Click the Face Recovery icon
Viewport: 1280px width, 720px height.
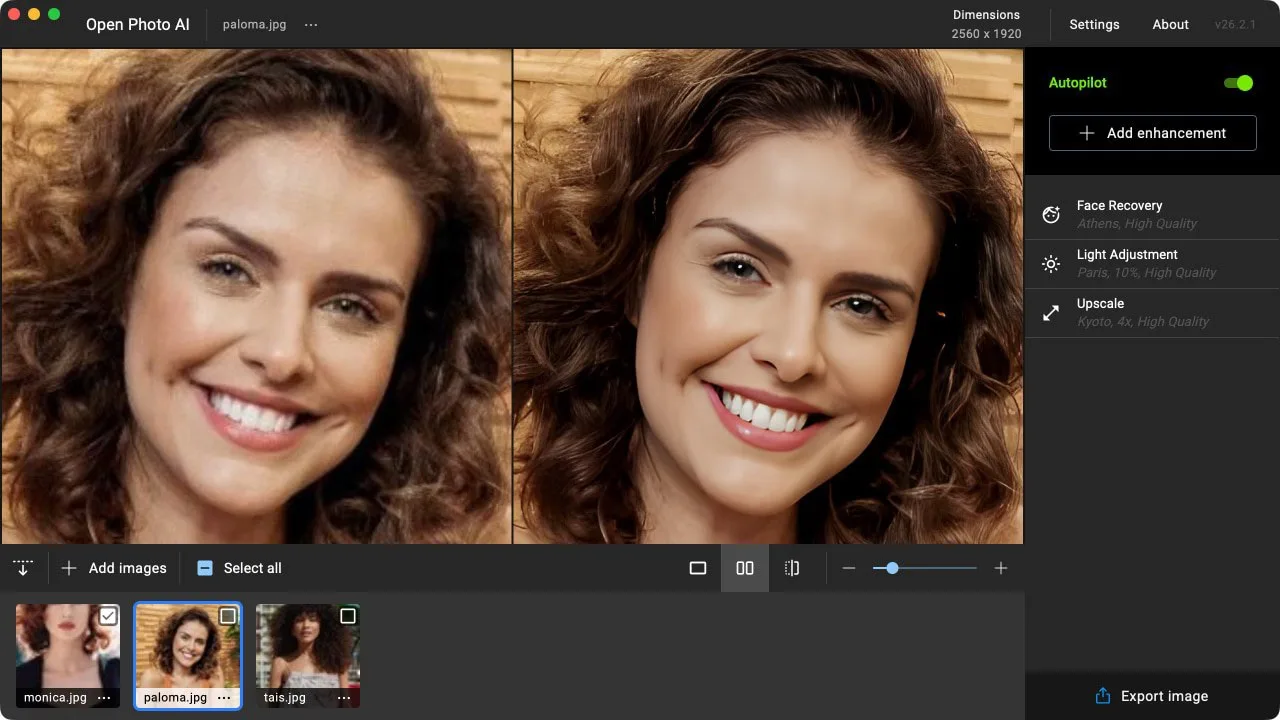(x=1051, y=214)
